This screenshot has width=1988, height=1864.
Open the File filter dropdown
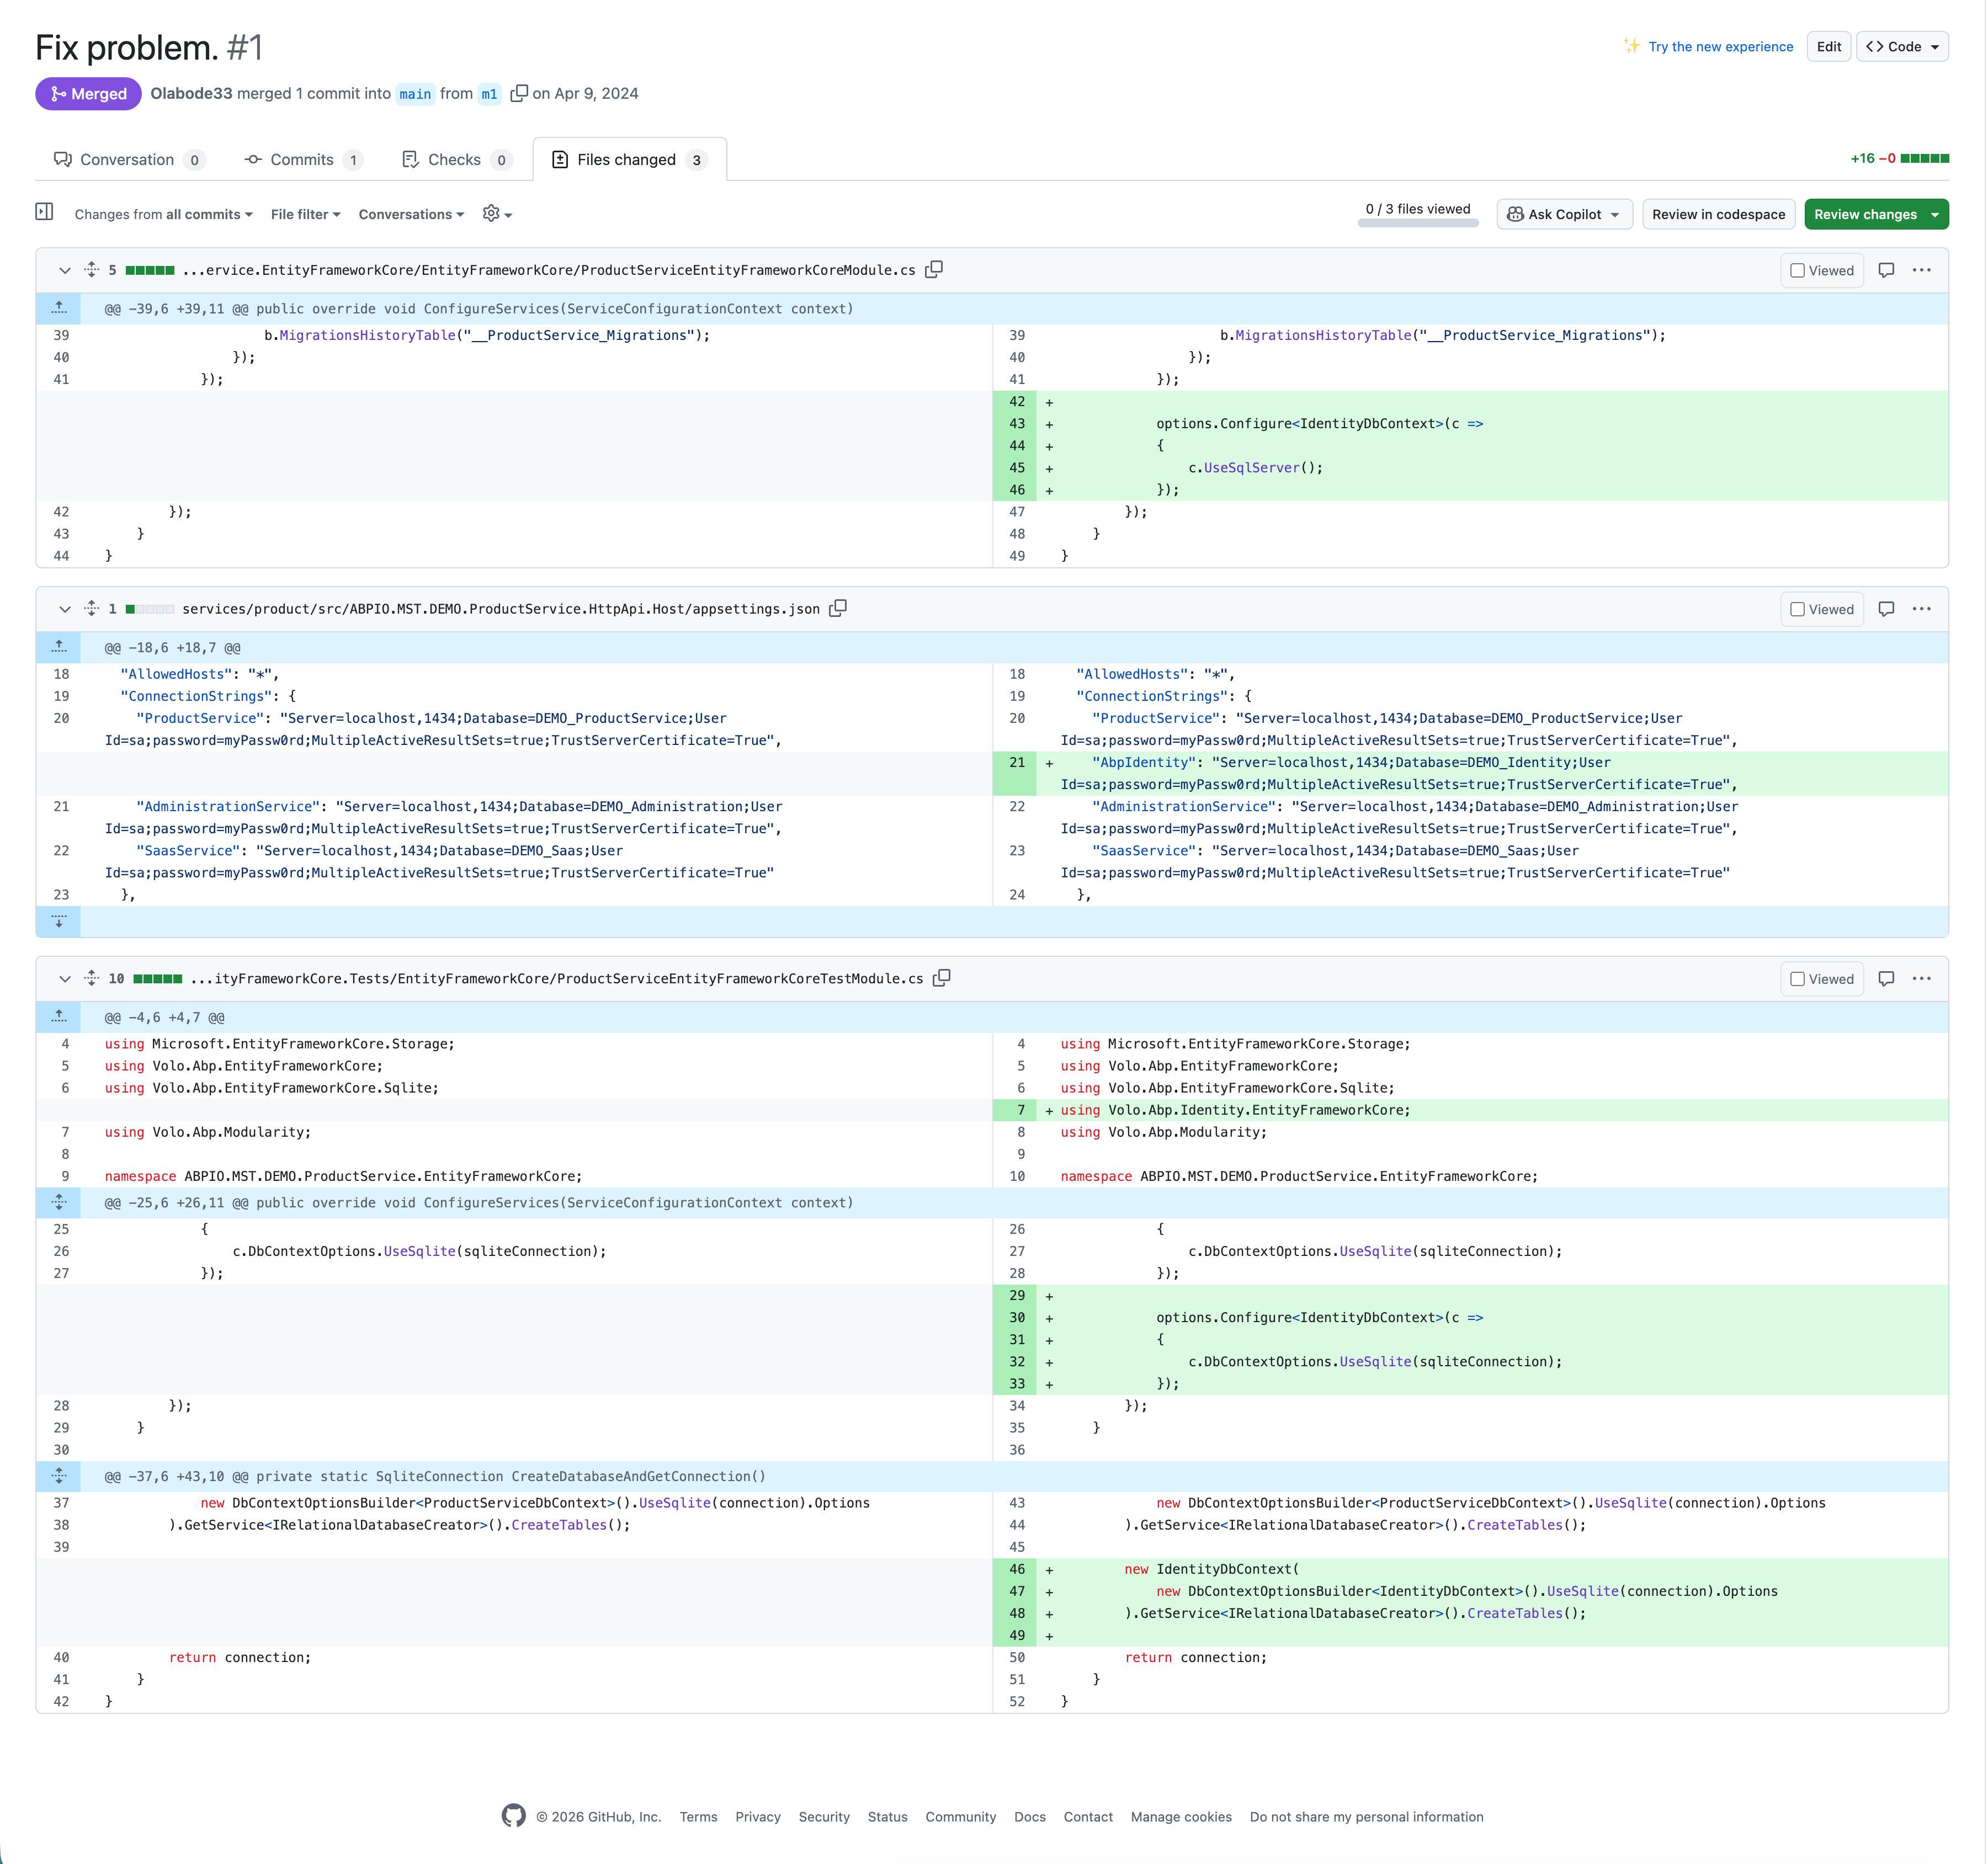(x=305, y=214)
